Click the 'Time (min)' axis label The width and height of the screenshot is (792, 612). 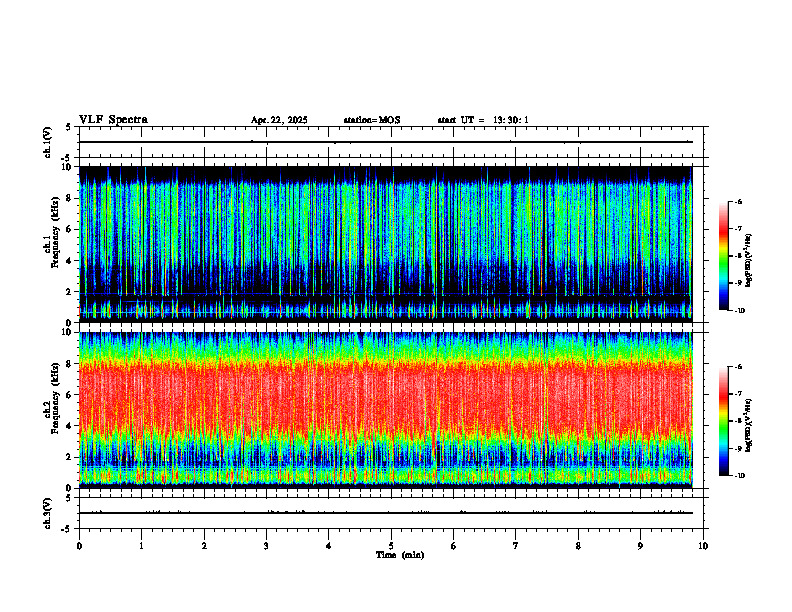pos(400,555)
